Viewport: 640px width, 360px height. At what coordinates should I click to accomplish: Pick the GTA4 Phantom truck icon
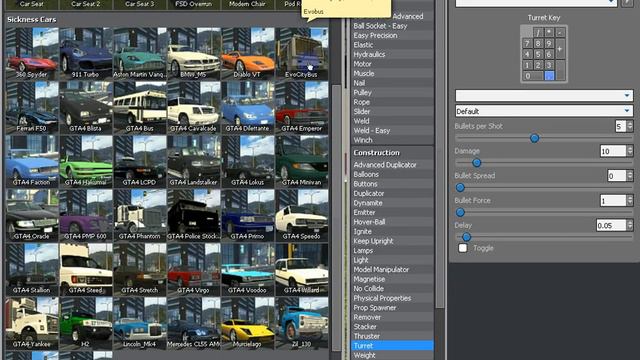tap(140, 215)
